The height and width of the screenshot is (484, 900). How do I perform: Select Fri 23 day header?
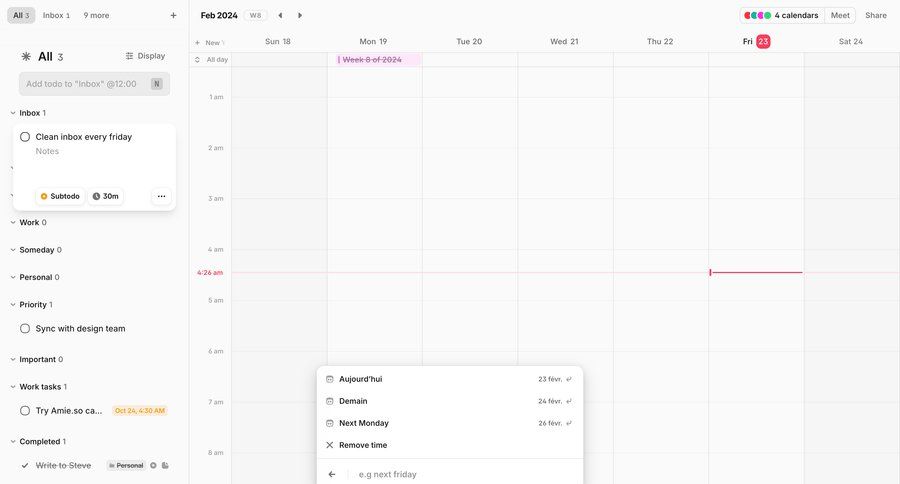click(x=756, y=41)
